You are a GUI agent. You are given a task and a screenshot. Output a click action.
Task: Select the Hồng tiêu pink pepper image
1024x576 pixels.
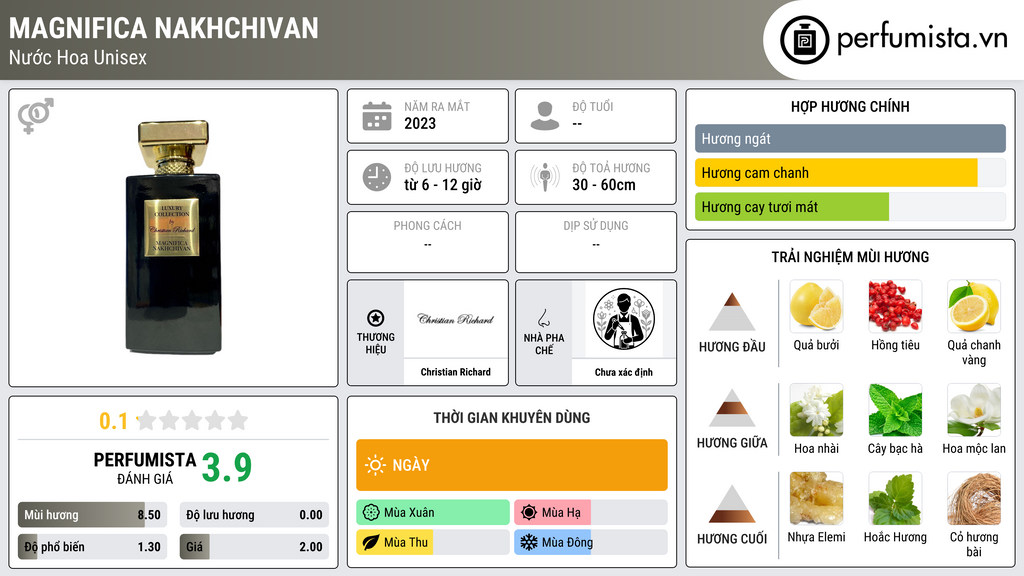[x=895, y=306]
